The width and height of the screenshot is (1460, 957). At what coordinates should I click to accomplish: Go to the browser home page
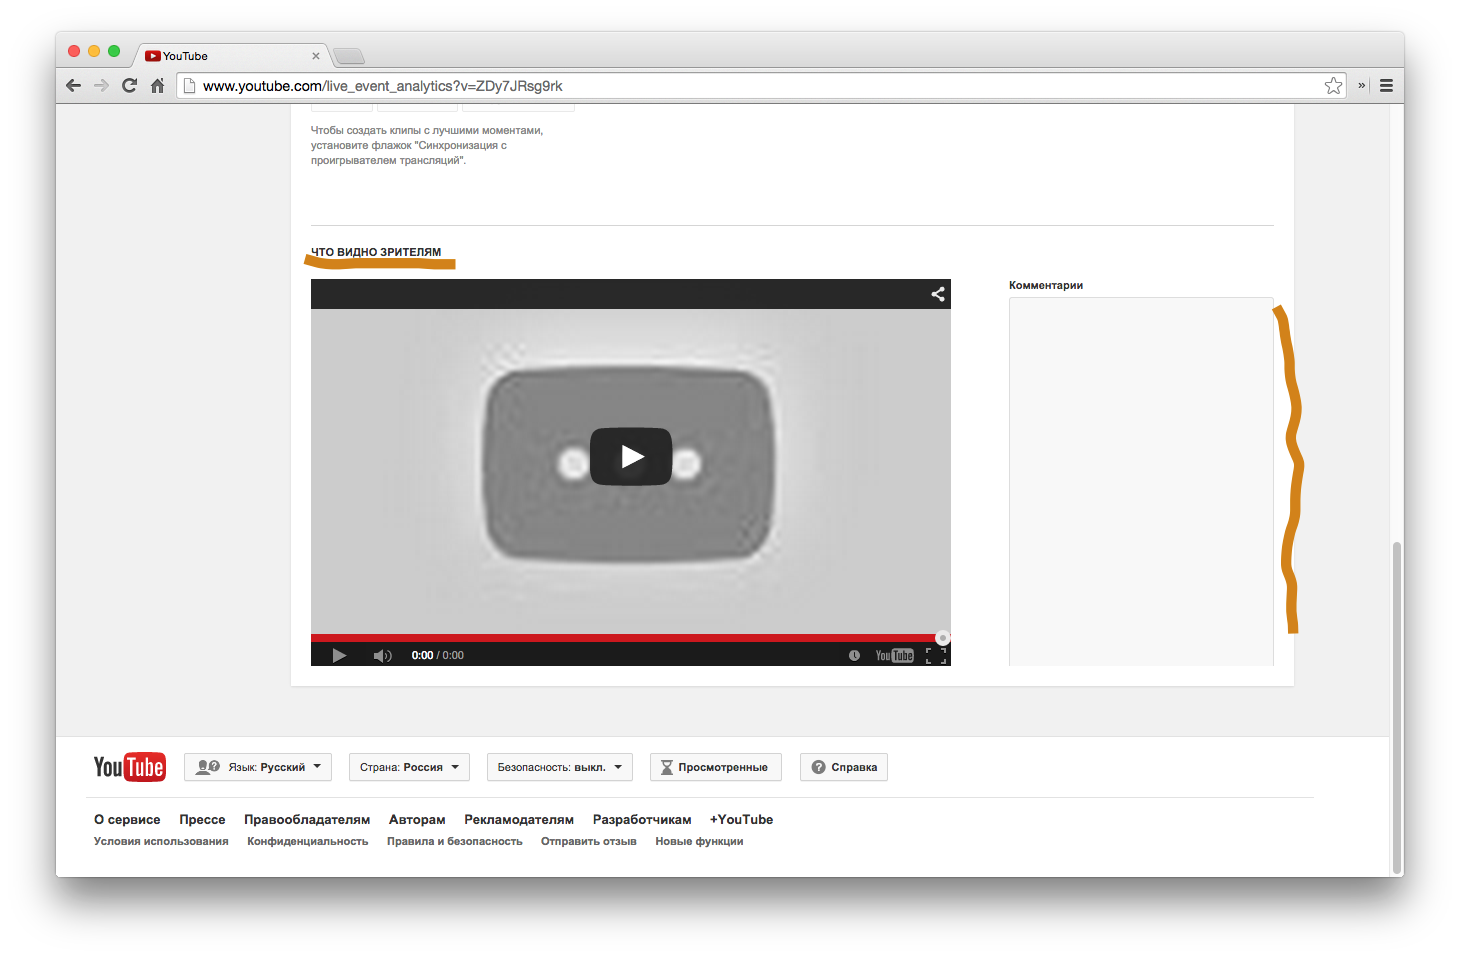(157, 86)
